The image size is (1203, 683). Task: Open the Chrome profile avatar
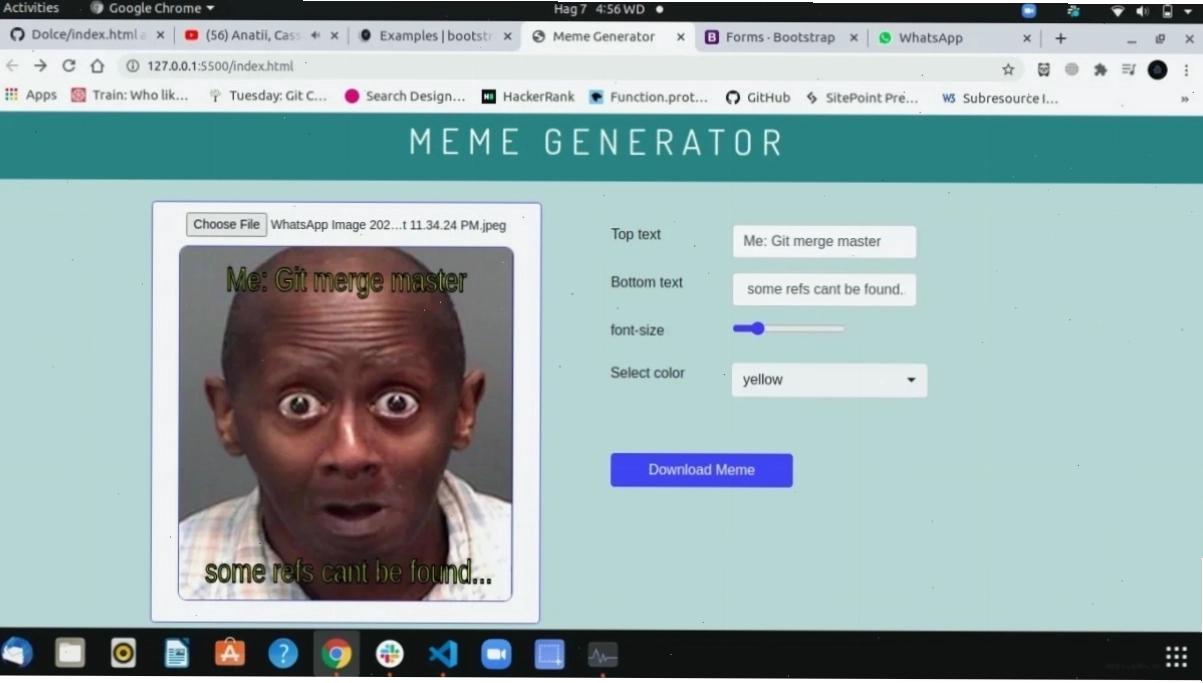tap(1158, 70)
